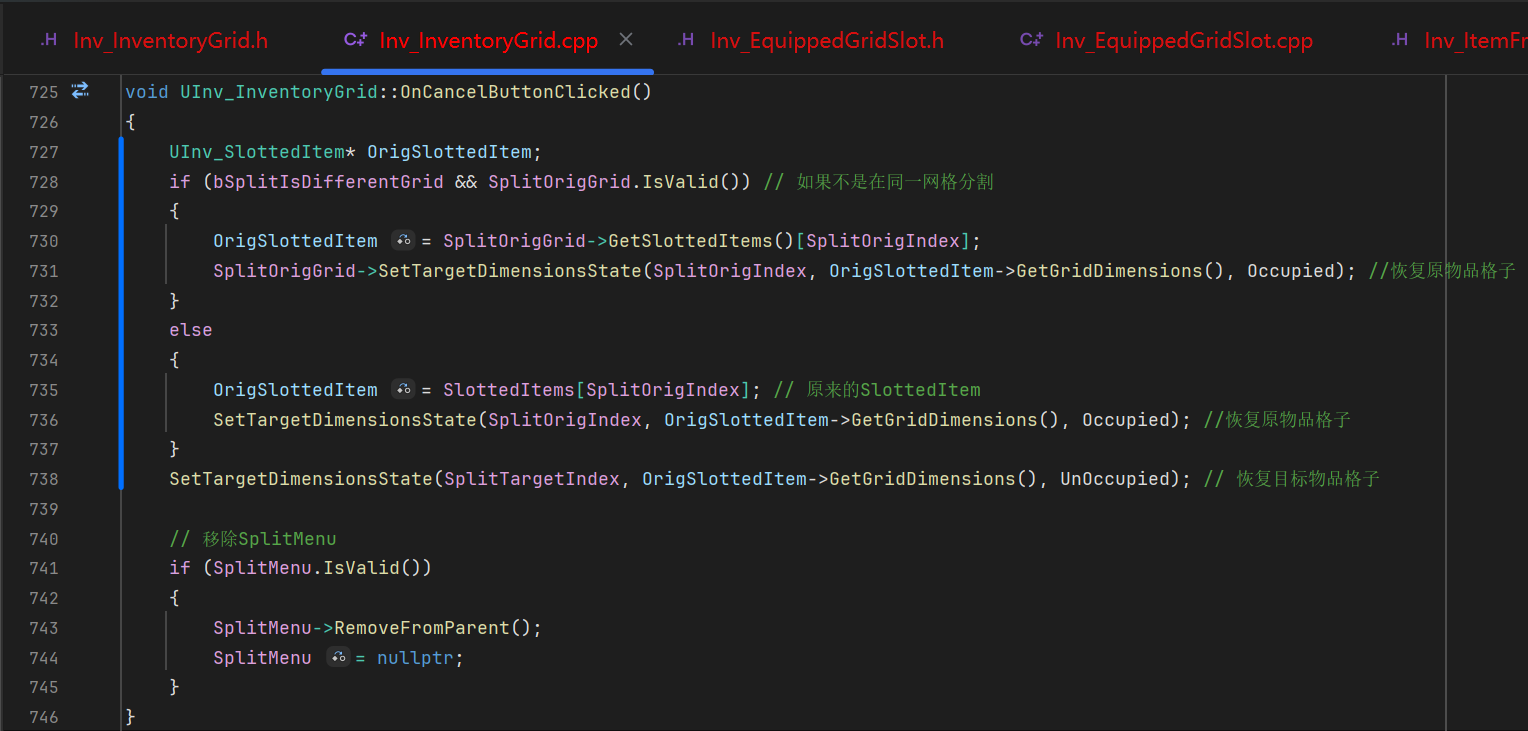Click line number 738 in the gutter
This screenshot has height=731, width=1528.
[44, 479]
